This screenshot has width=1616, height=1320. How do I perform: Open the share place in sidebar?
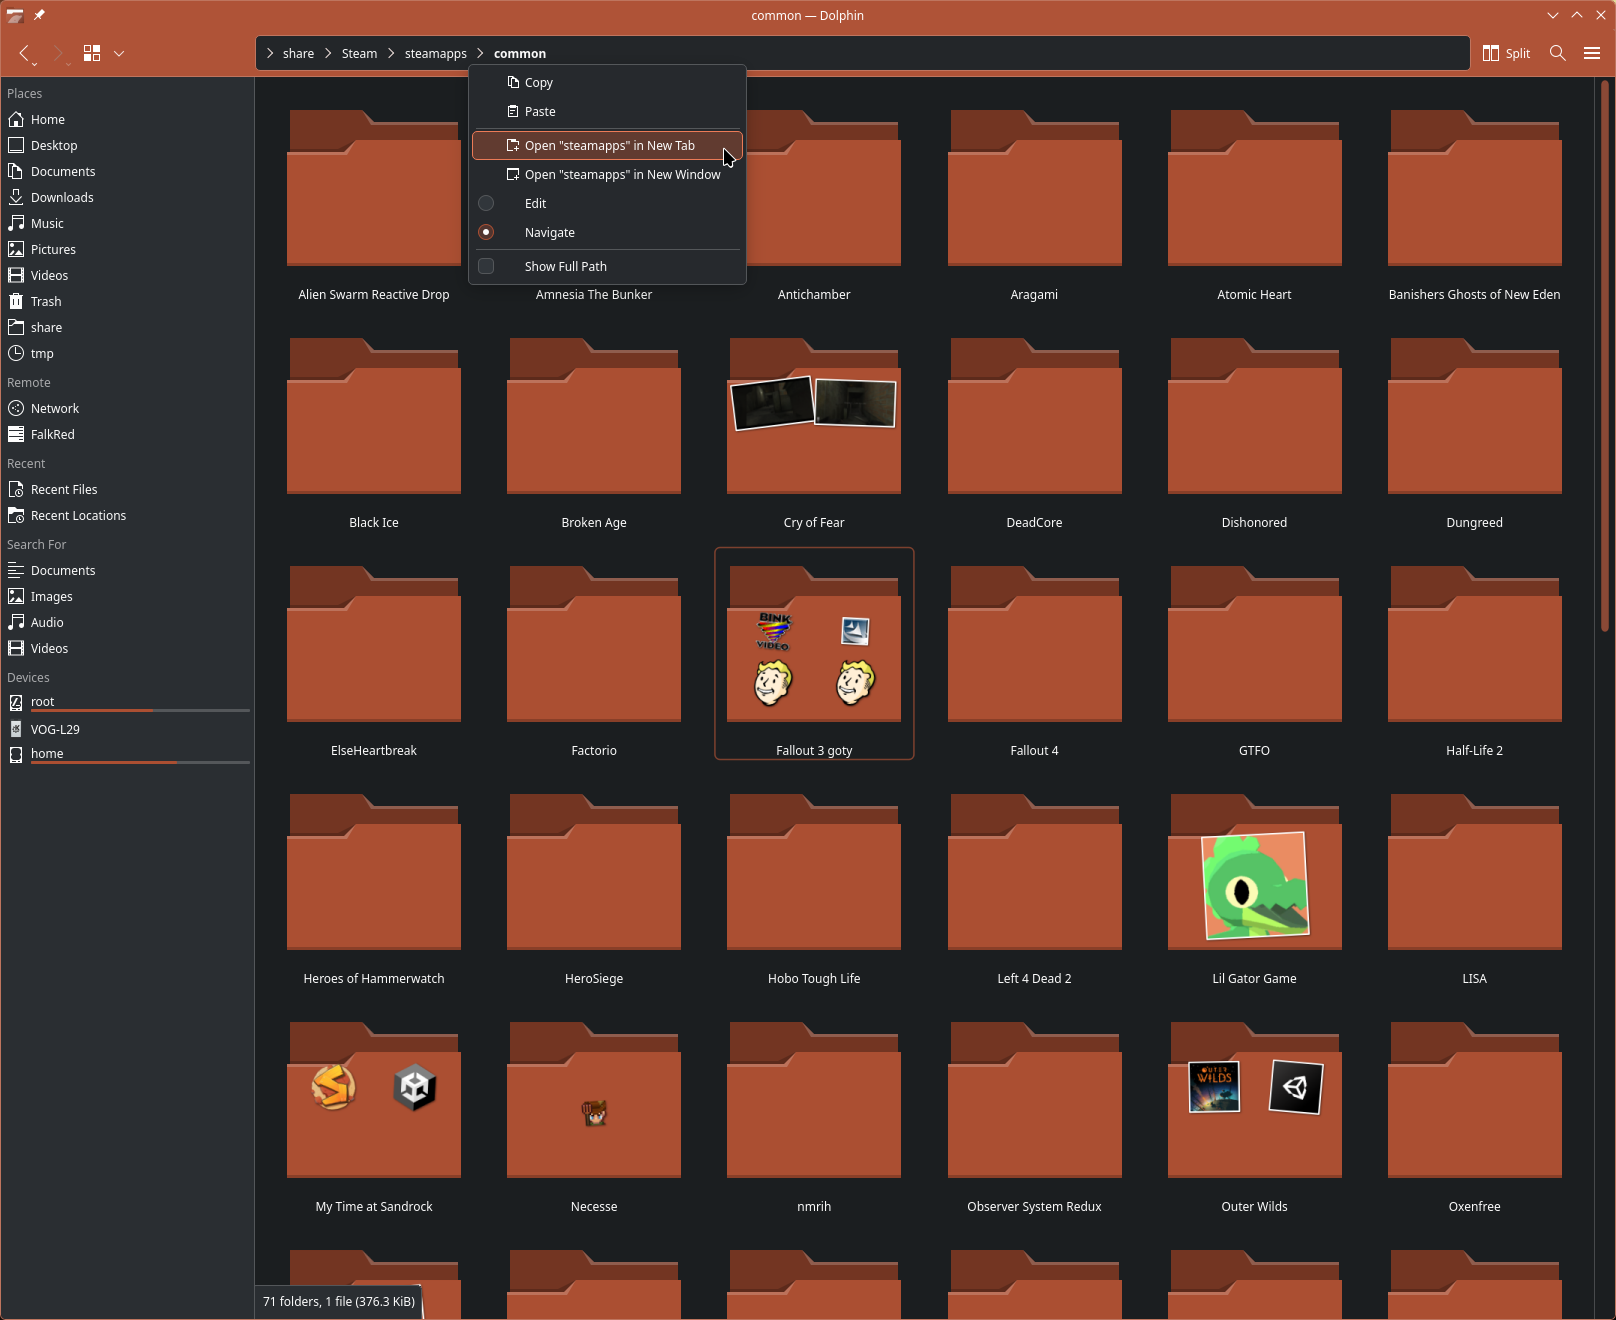click(127, 327)
